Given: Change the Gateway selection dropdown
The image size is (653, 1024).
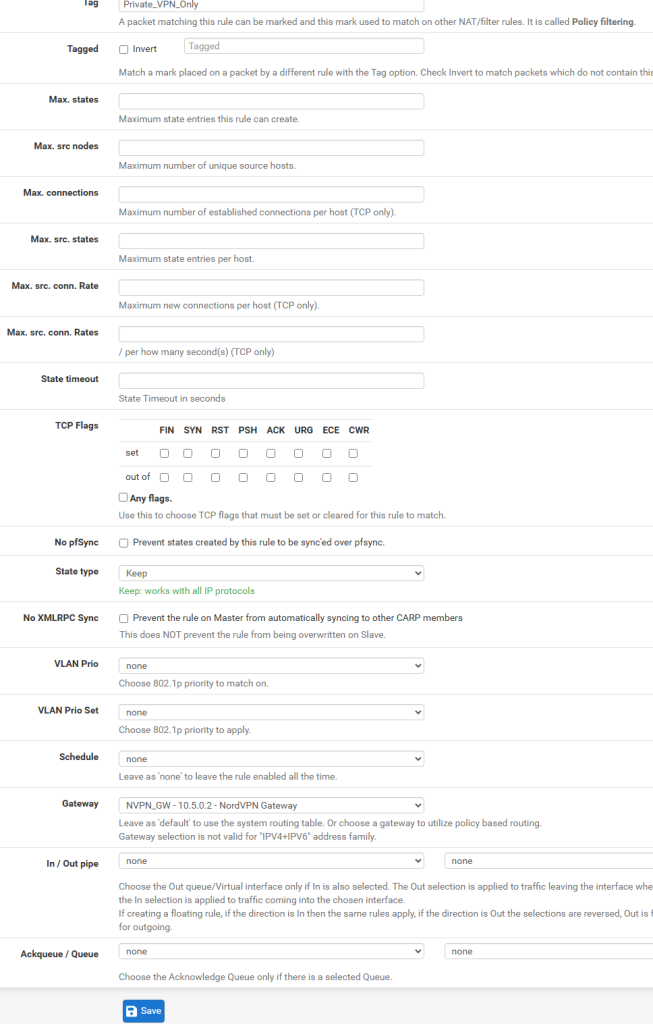Looking at the screenshot, I should click(271, 805).
